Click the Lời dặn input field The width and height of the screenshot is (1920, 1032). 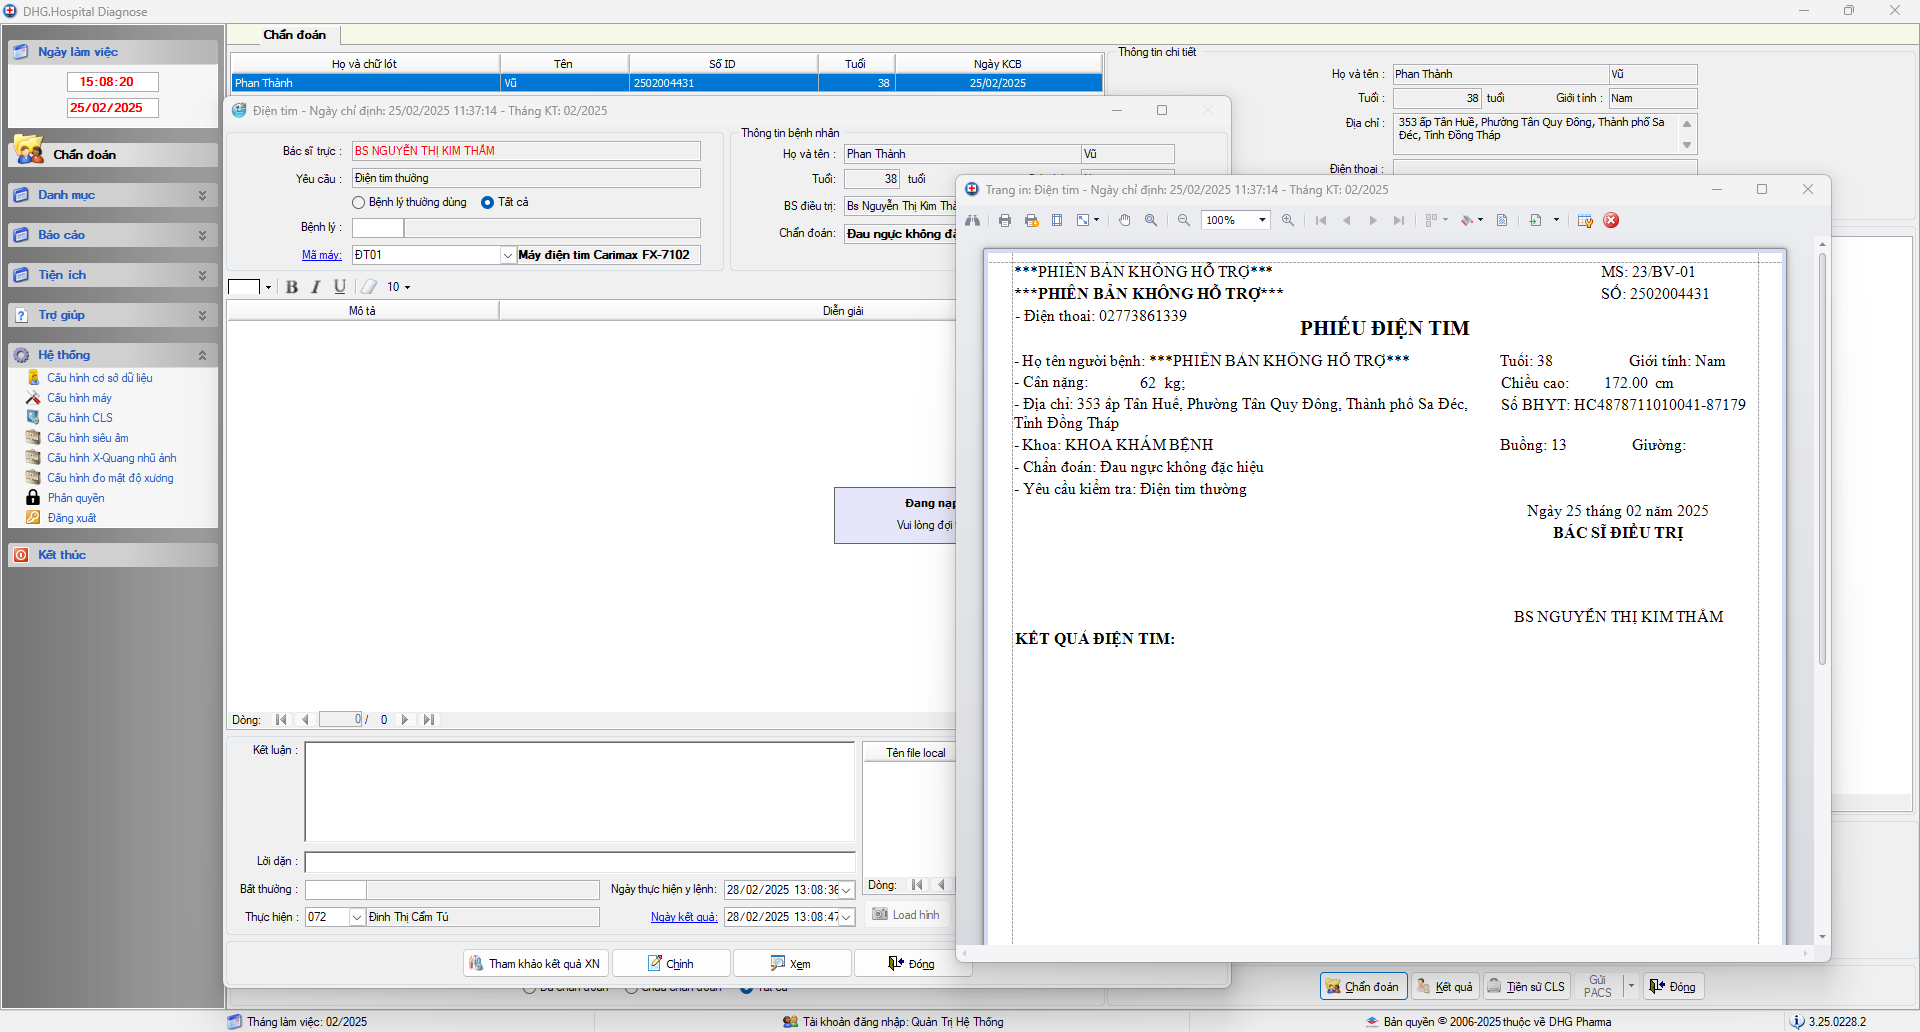[580, 862]
